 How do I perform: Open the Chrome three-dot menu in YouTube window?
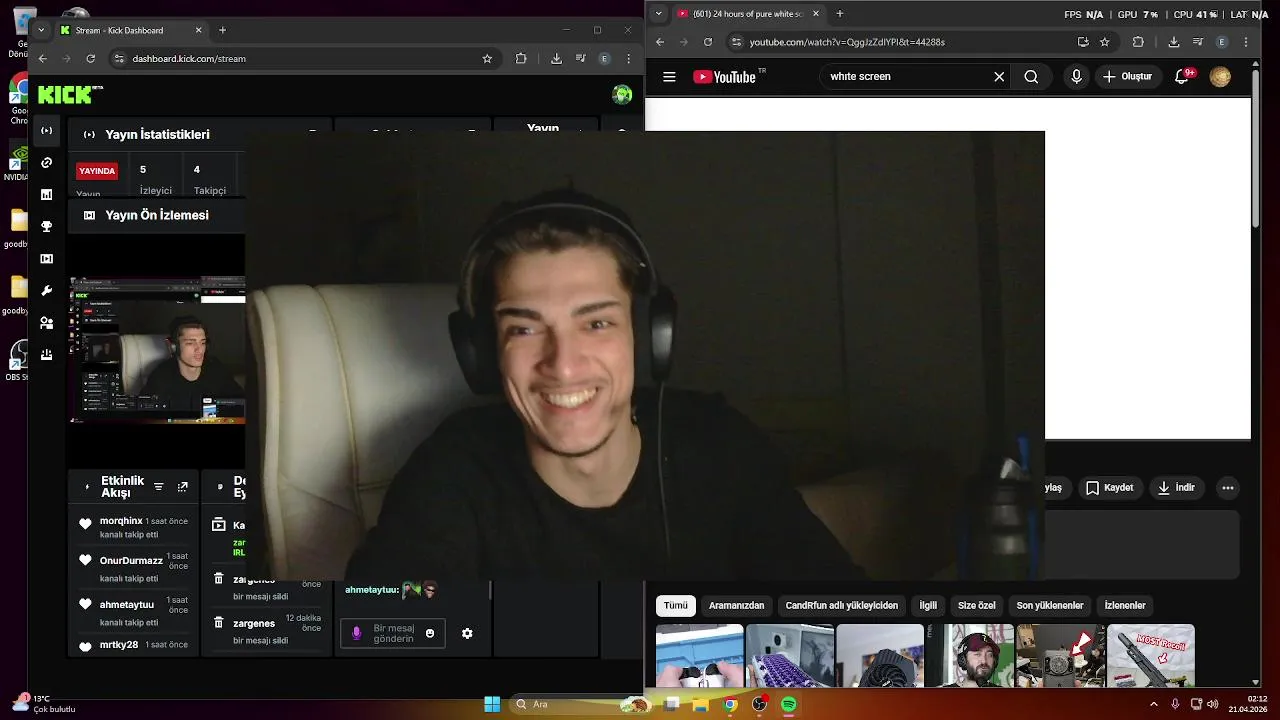1246,42
